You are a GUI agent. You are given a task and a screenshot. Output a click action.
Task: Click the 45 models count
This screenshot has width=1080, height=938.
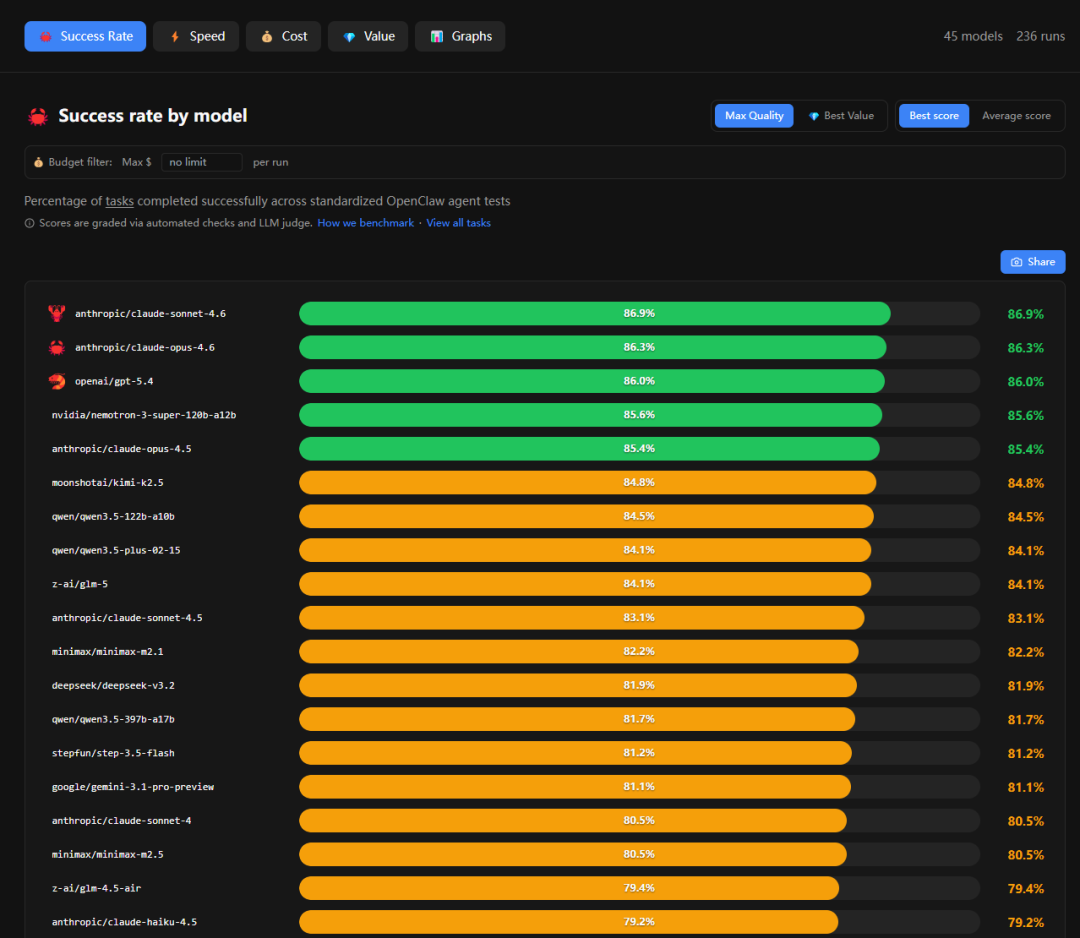(973, 37)
